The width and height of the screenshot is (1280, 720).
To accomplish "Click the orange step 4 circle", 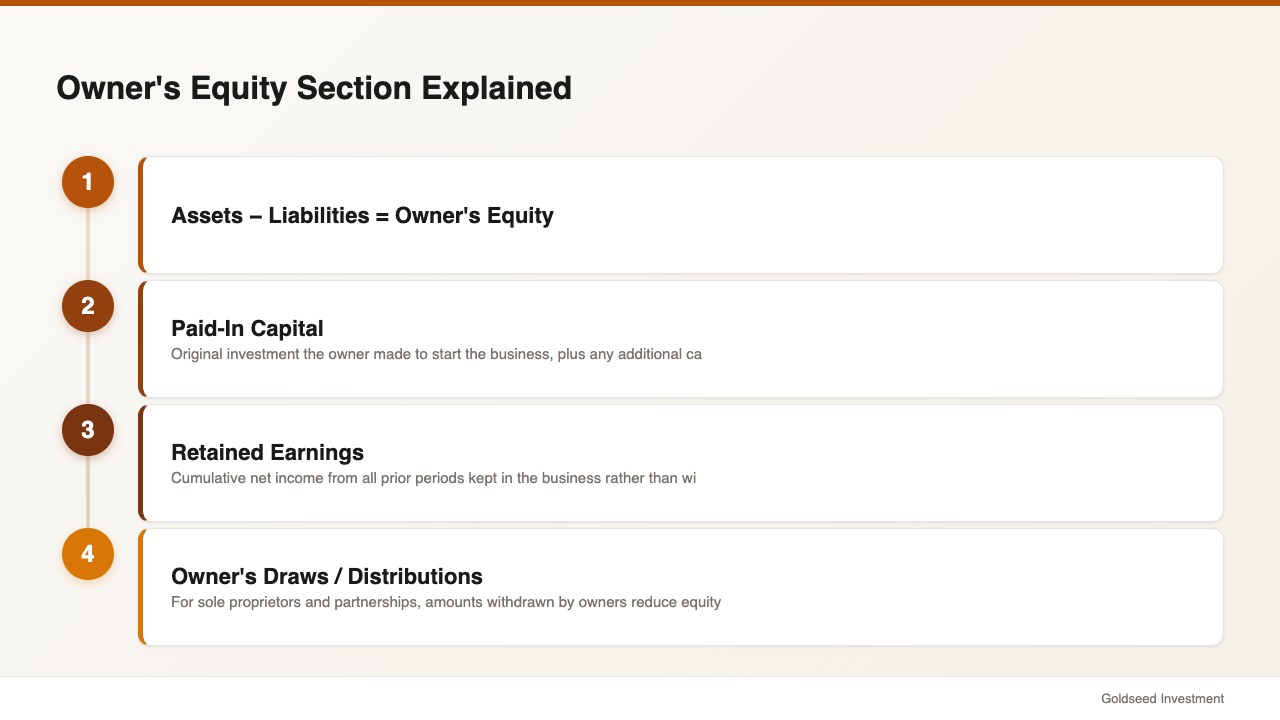I will tap(88, 554).
